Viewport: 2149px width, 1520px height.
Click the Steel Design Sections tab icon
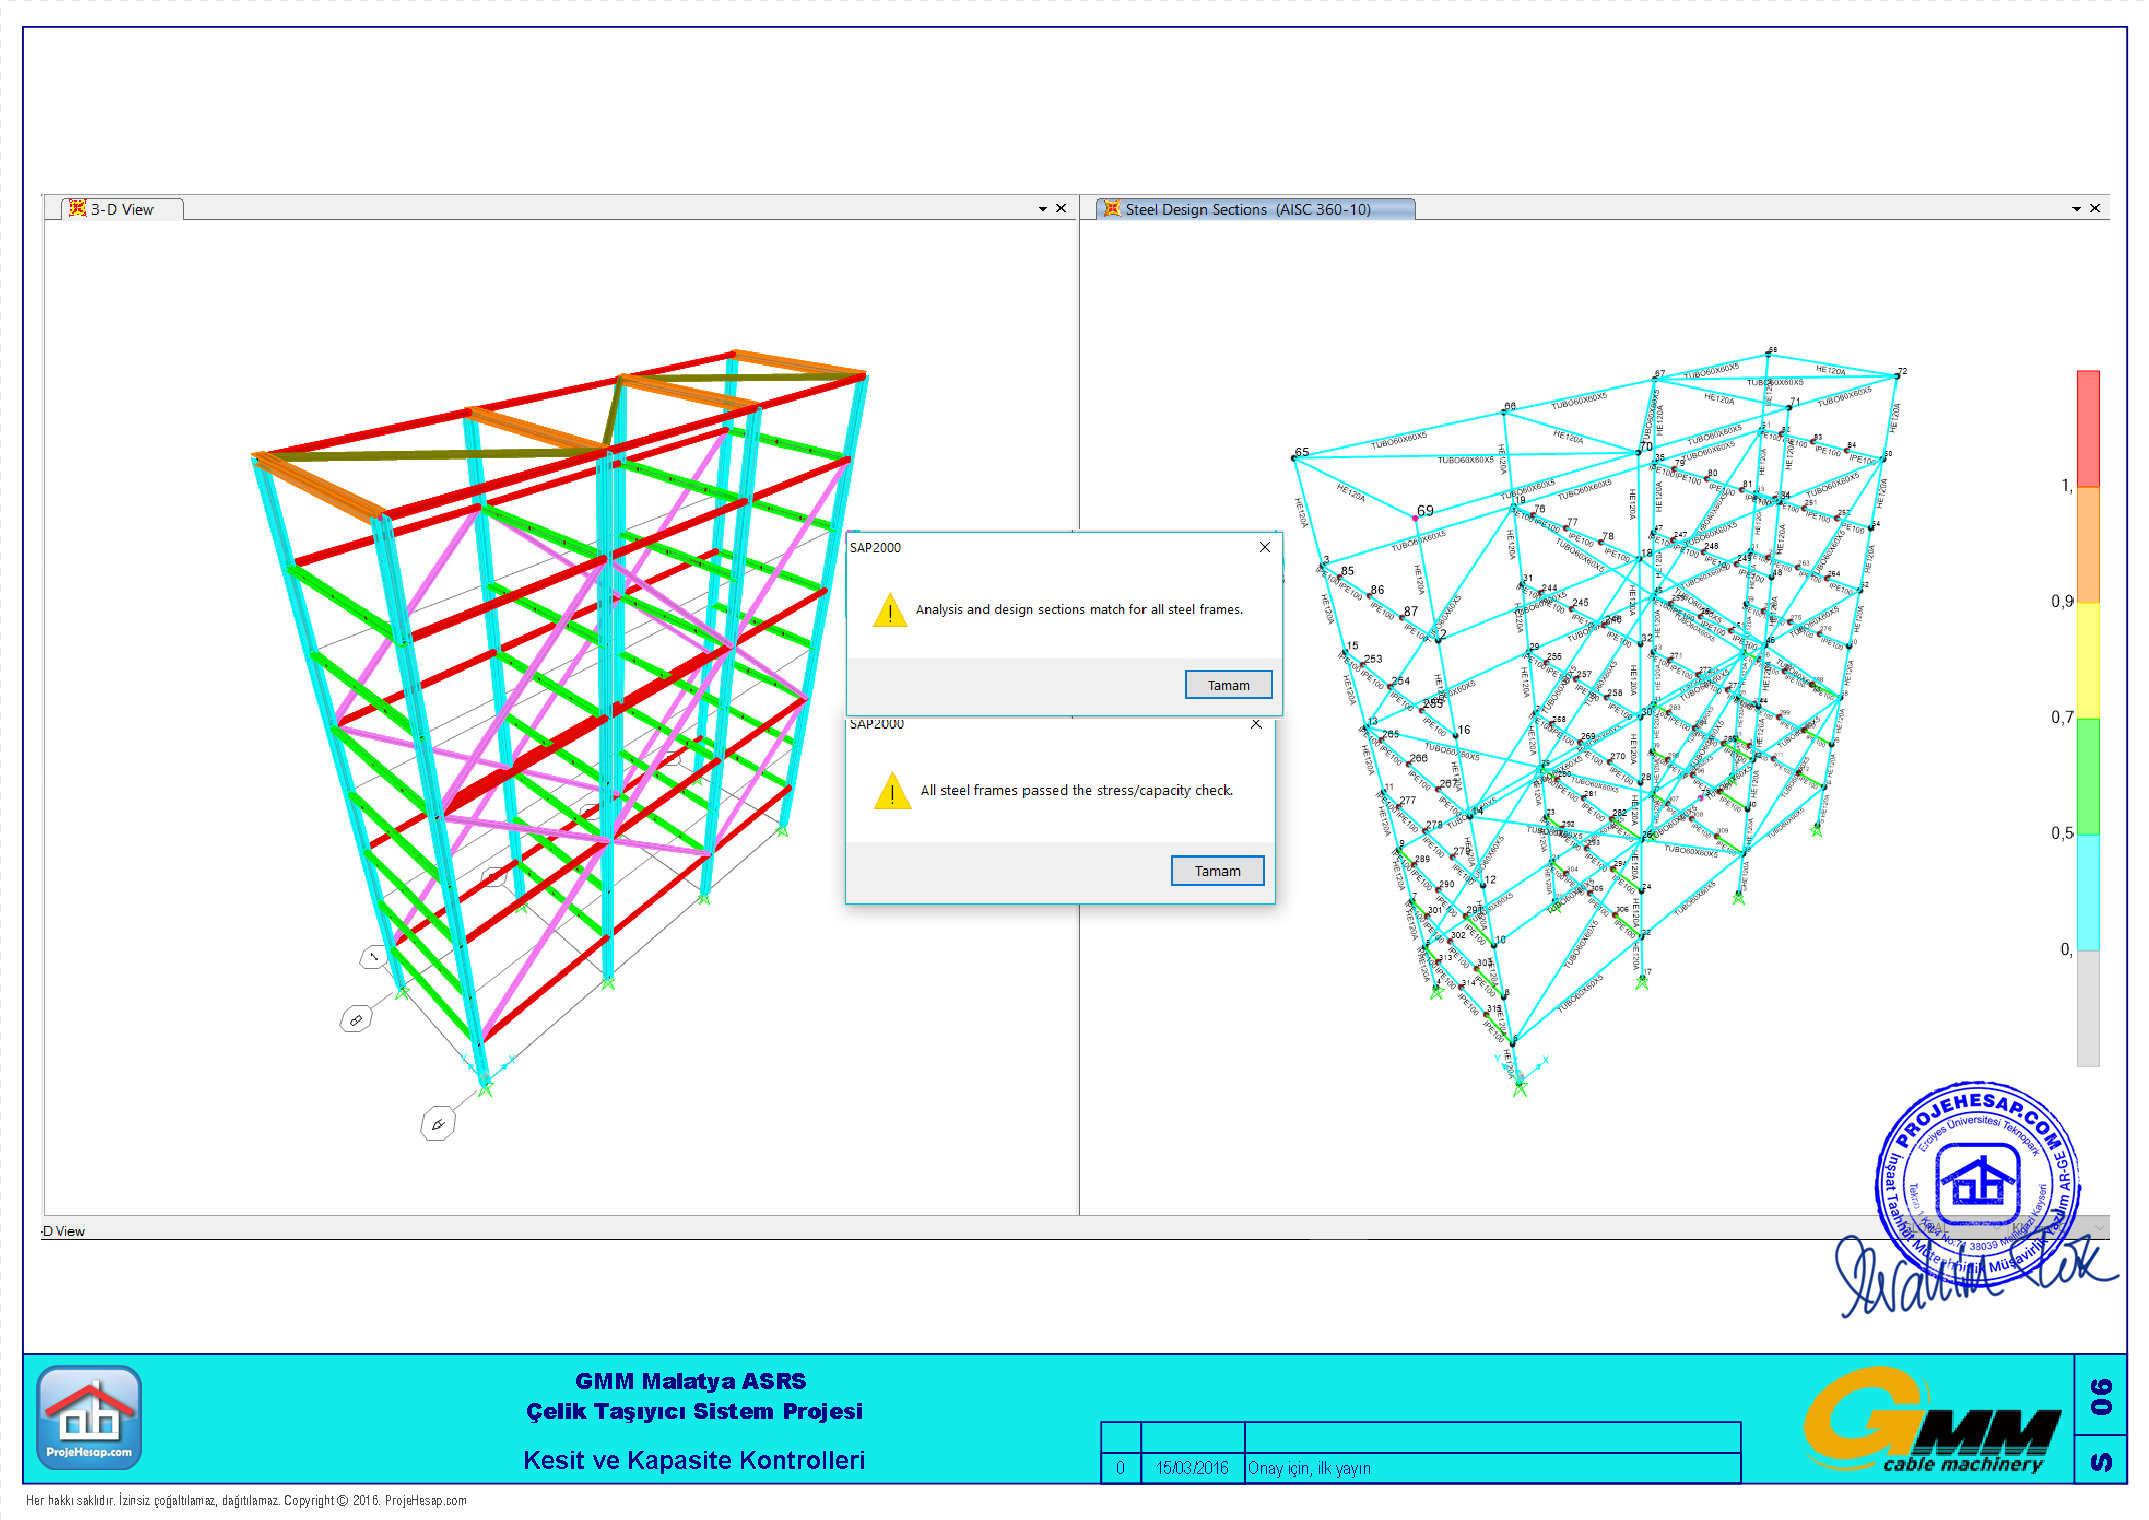(x=1111, y=208)
